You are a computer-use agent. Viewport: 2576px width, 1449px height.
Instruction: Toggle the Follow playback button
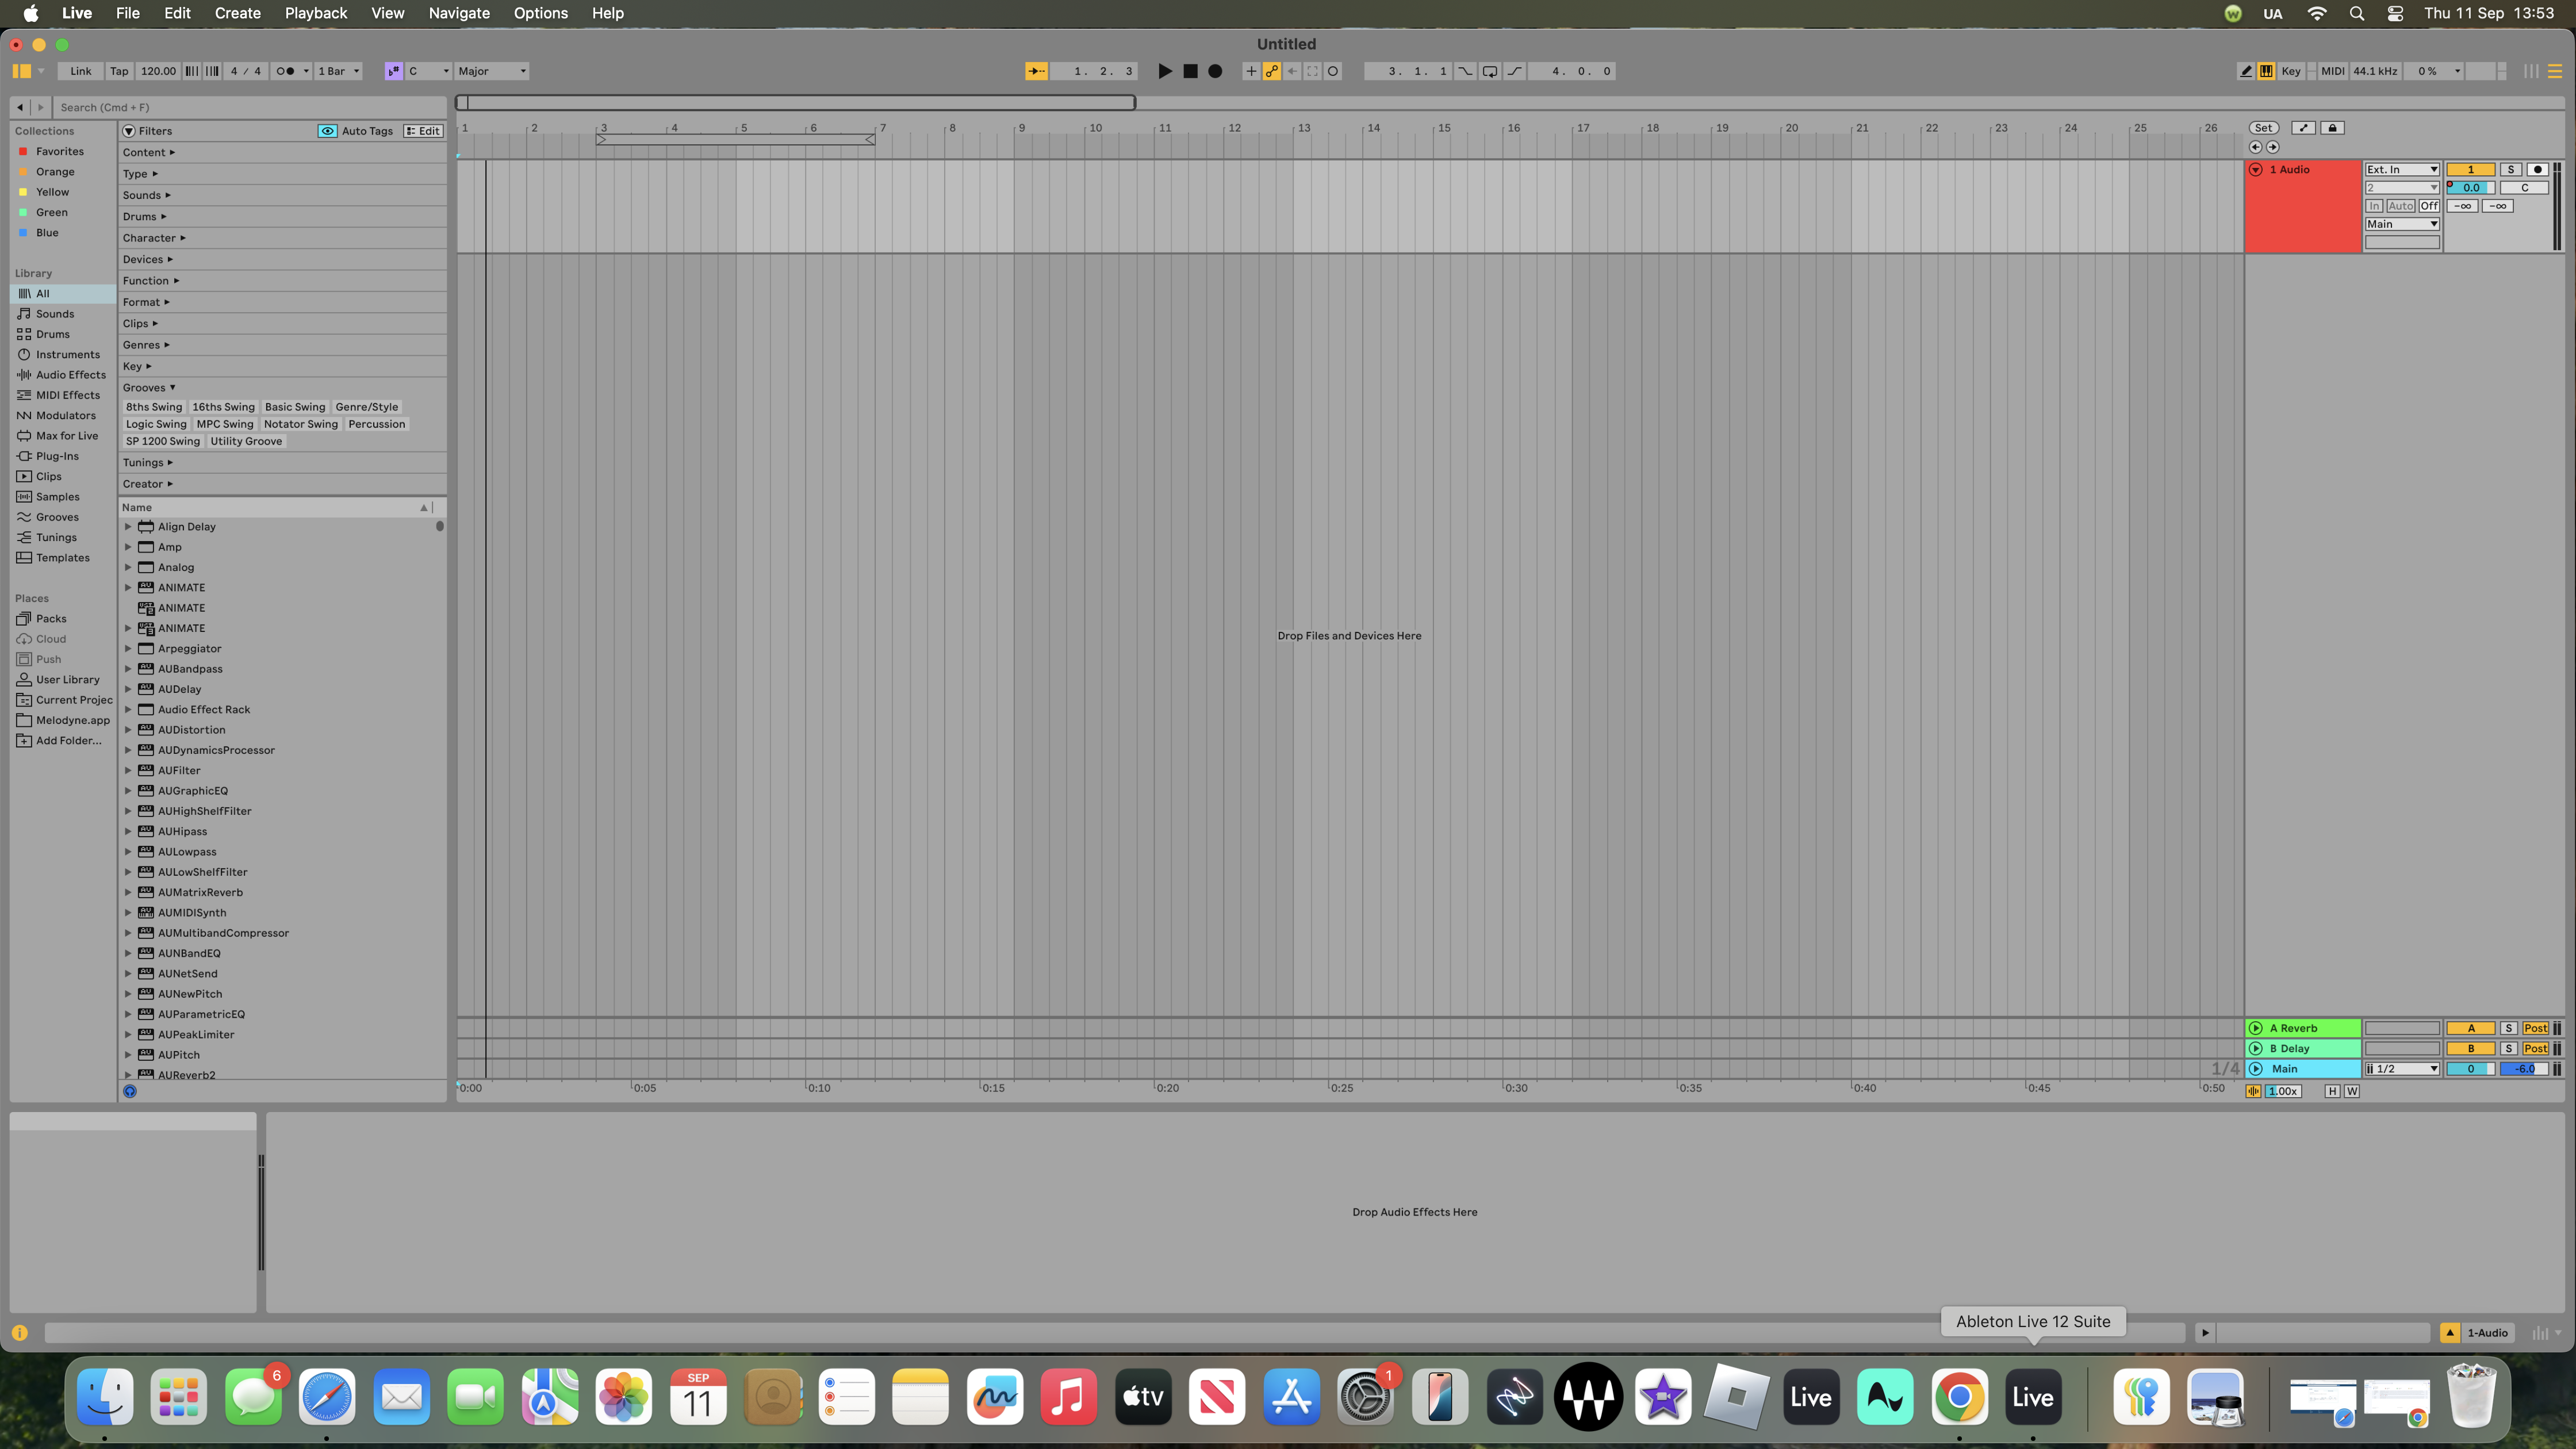[1036, 71]
